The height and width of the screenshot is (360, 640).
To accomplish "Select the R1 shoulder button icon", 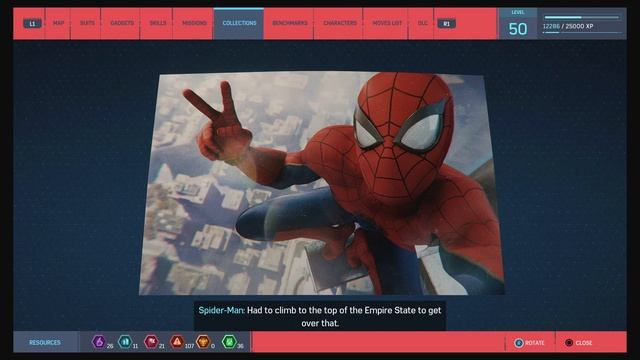I will (446, 24).
